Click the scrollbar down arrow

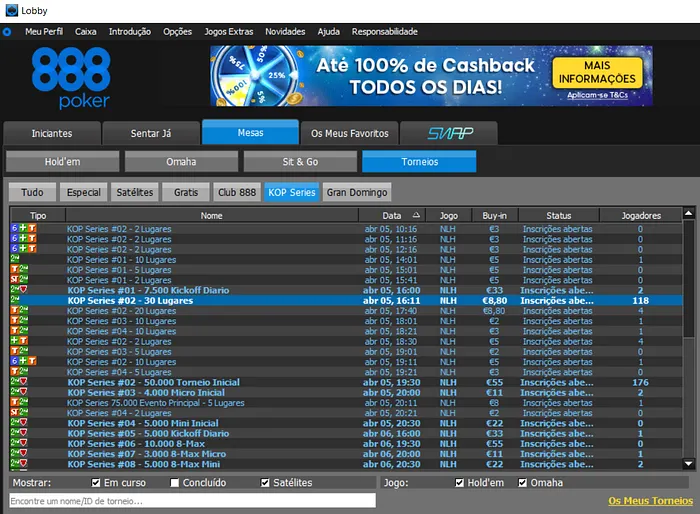click(688, 464)
